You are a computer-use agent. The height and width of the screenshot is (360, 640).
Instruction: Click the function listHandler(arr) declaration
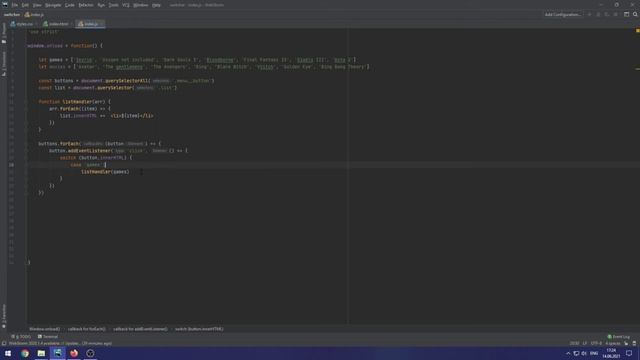click(x=74, y=102)
